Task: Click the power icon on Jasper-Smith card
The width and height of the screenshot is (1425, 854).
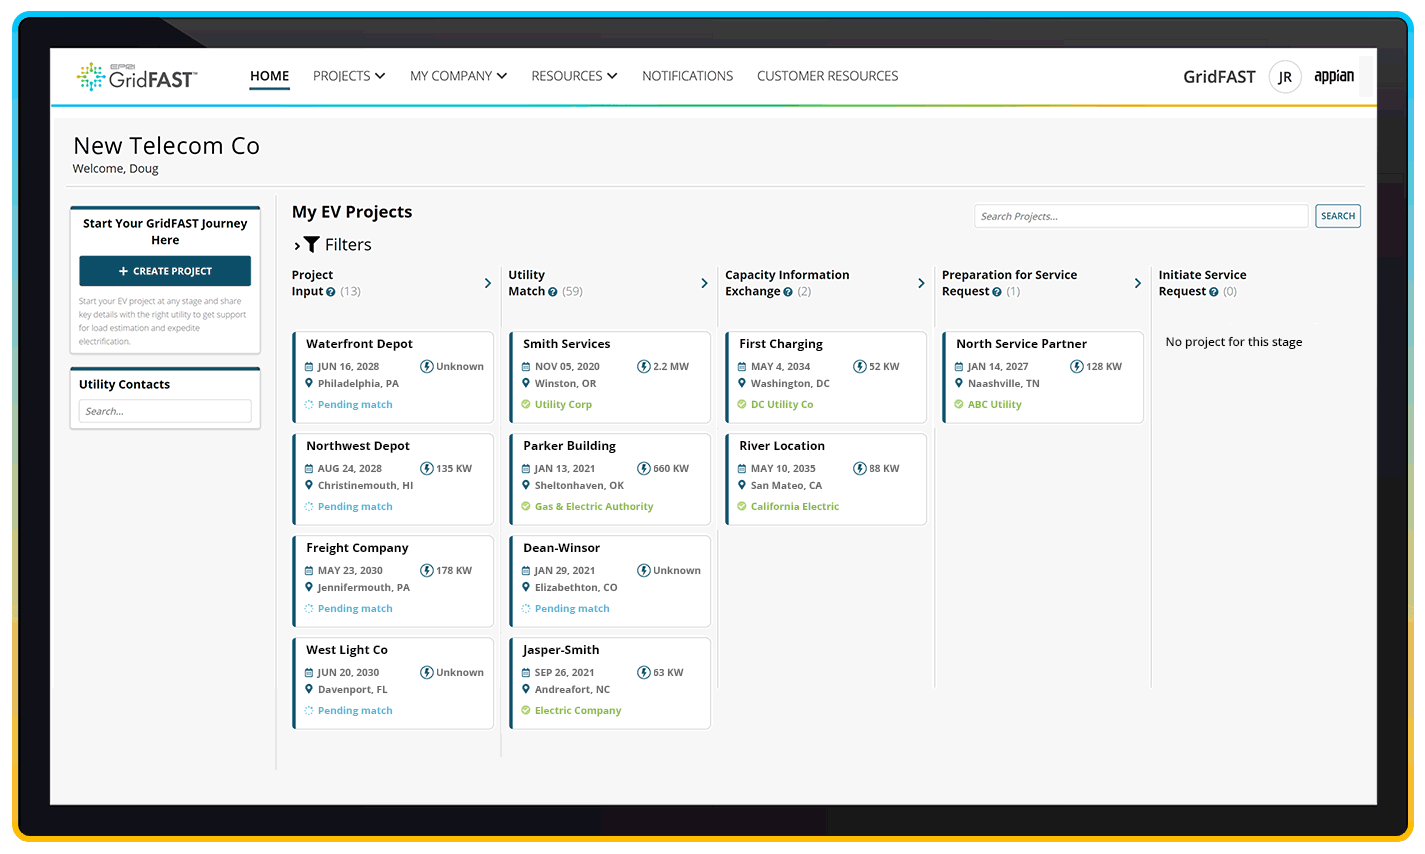Action: (x=644, y=673)
